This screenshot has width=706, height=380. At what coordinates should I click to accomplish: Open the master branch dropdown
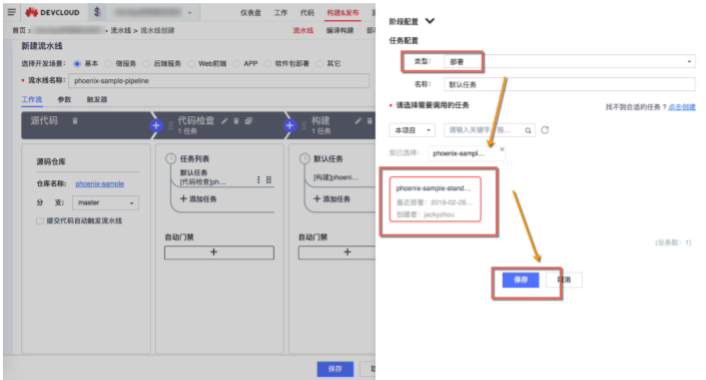click(x=105, y=203)
